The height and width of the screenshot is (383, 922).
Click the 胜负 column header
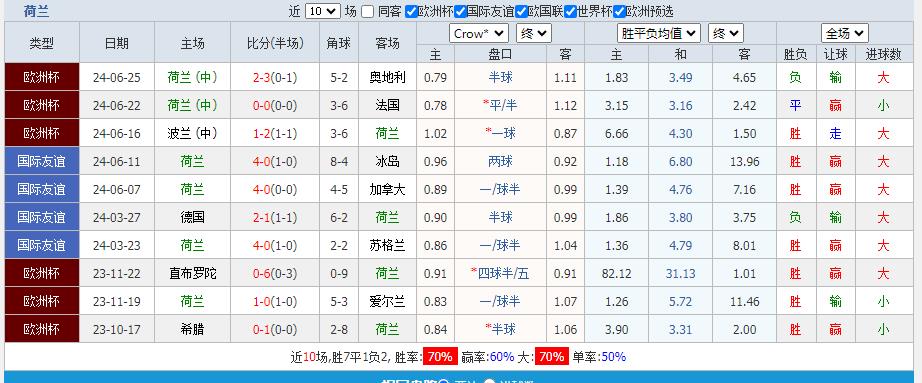[796, 55]
